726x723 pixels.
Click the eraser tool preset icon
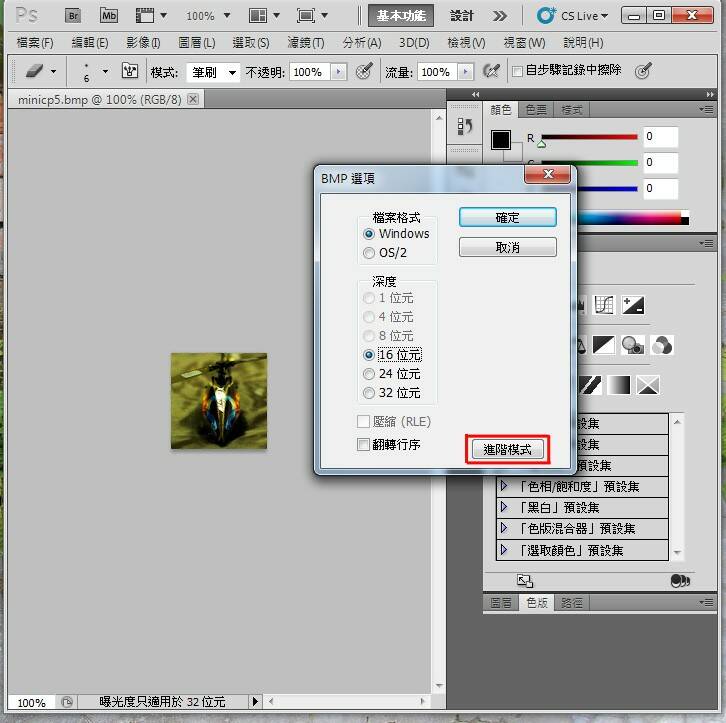35,71
